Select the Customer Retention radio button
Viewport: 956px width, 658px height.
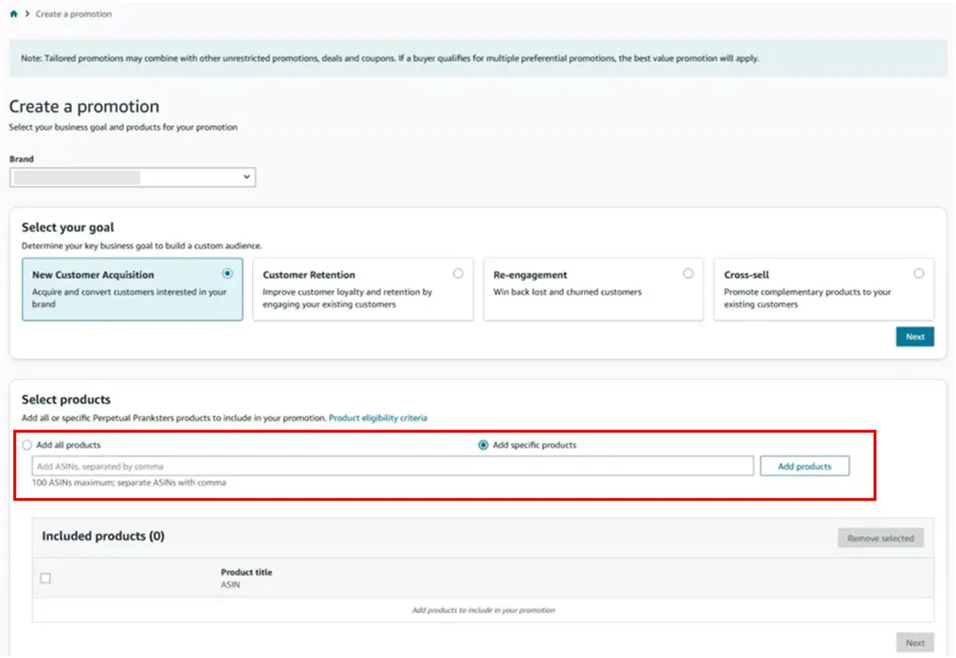click(x=458, y=273)
